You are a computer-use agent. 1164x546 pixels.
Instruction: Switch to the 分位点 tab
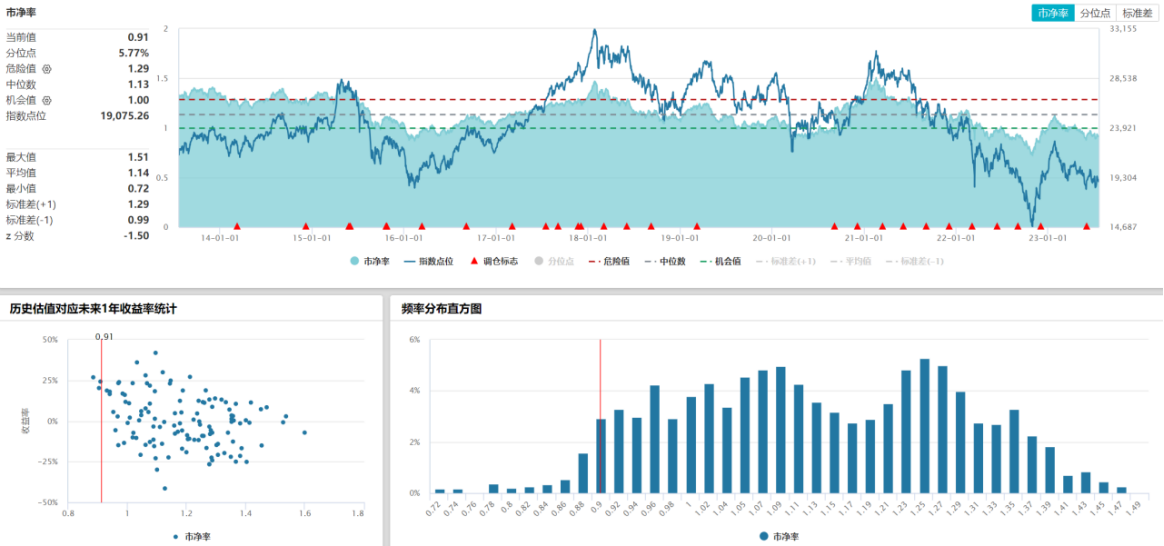click(x=1095, y=13)
